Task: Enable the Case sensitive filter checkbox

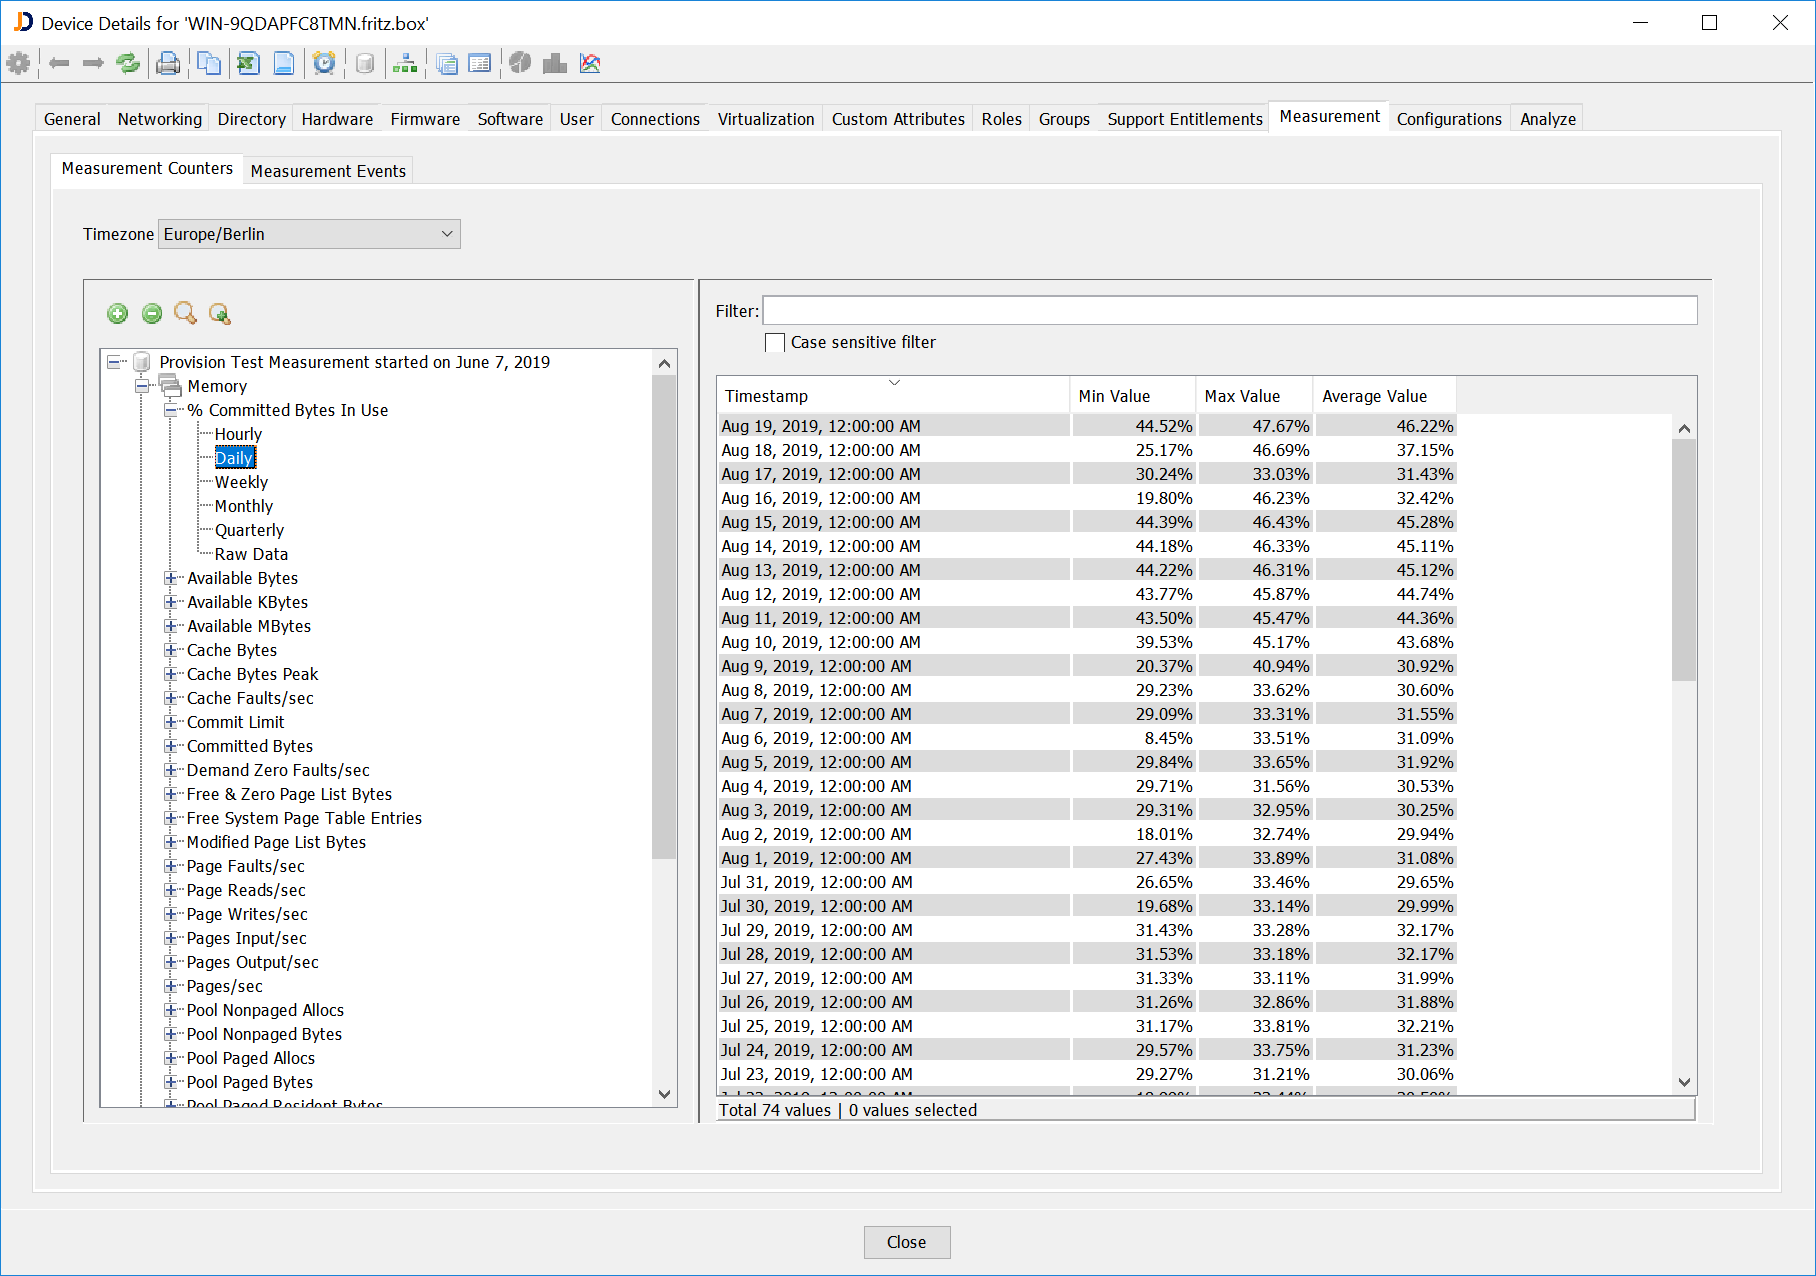Action: click(775, 342)
